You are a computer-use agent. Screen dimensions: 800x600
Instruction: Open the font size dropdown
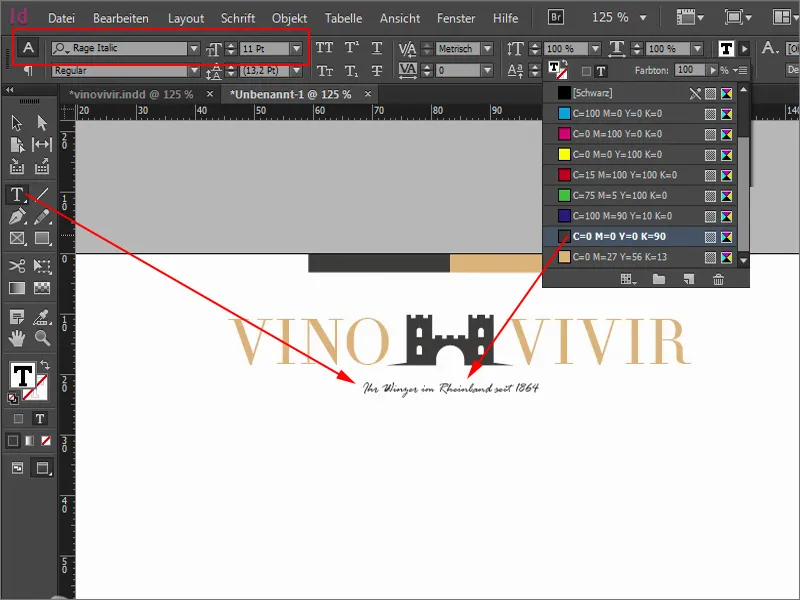296,48
